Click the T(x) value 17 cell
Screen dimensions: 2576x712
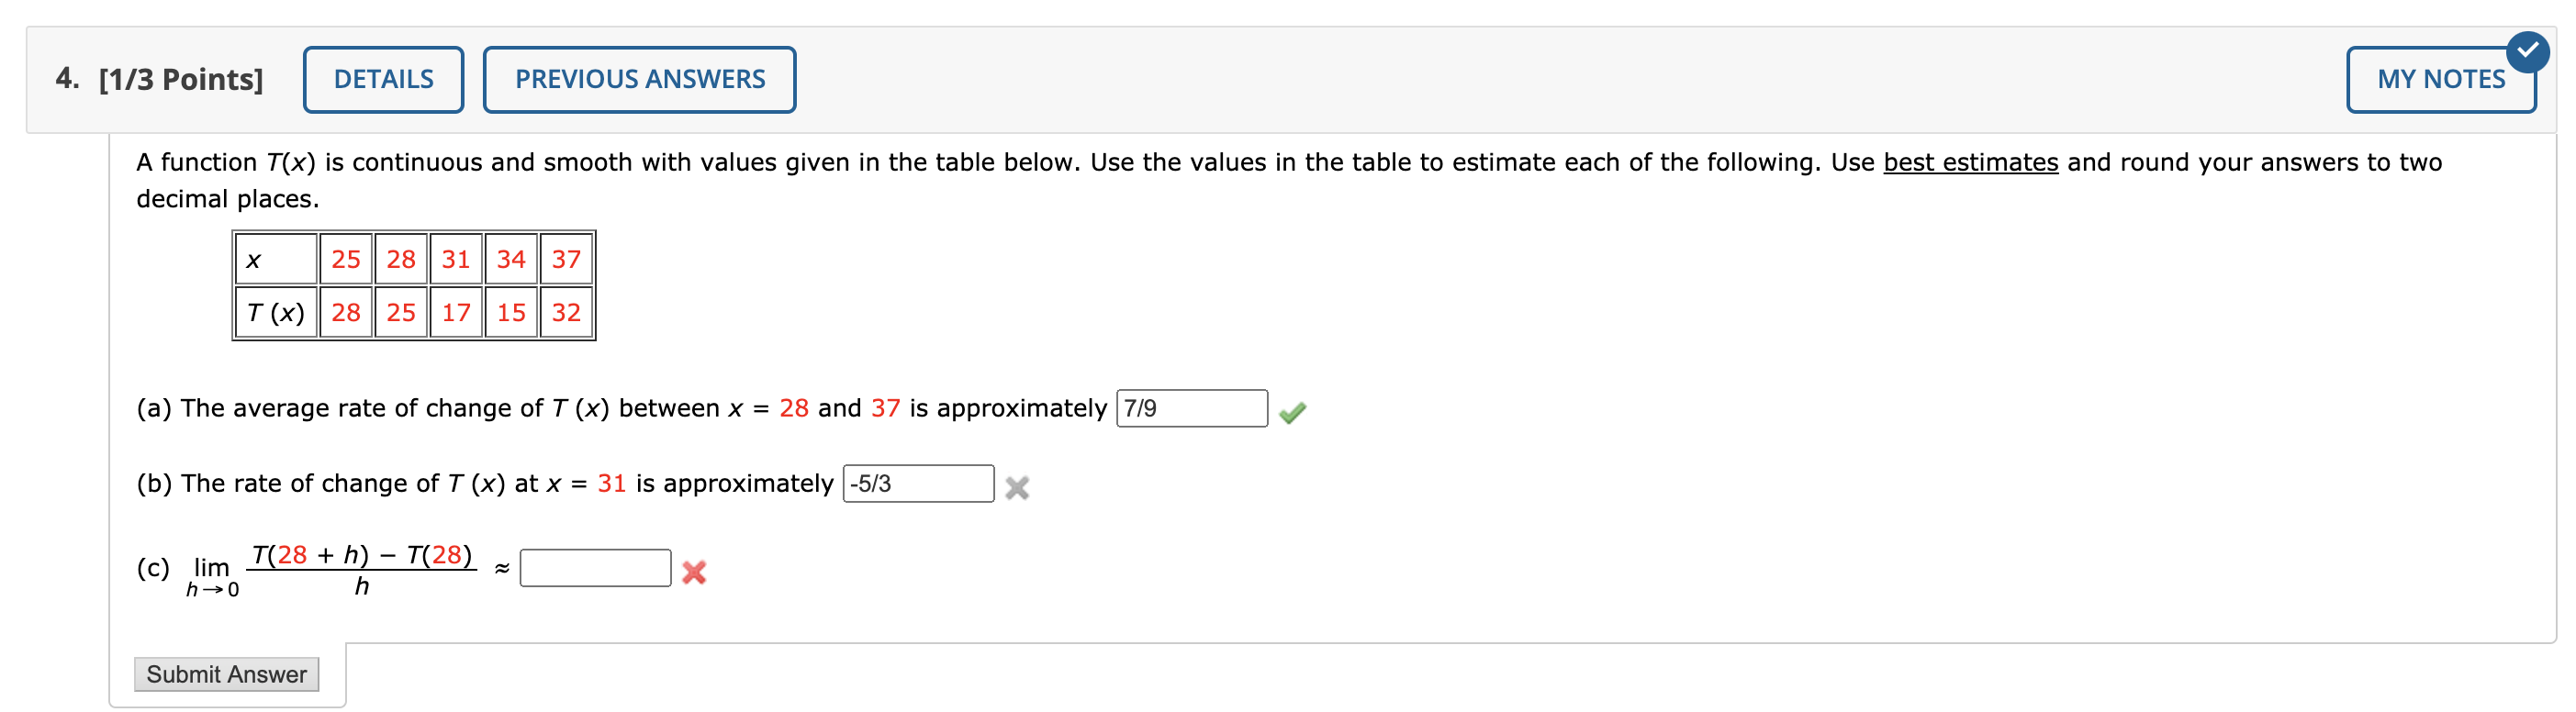[x=456, y=313]
